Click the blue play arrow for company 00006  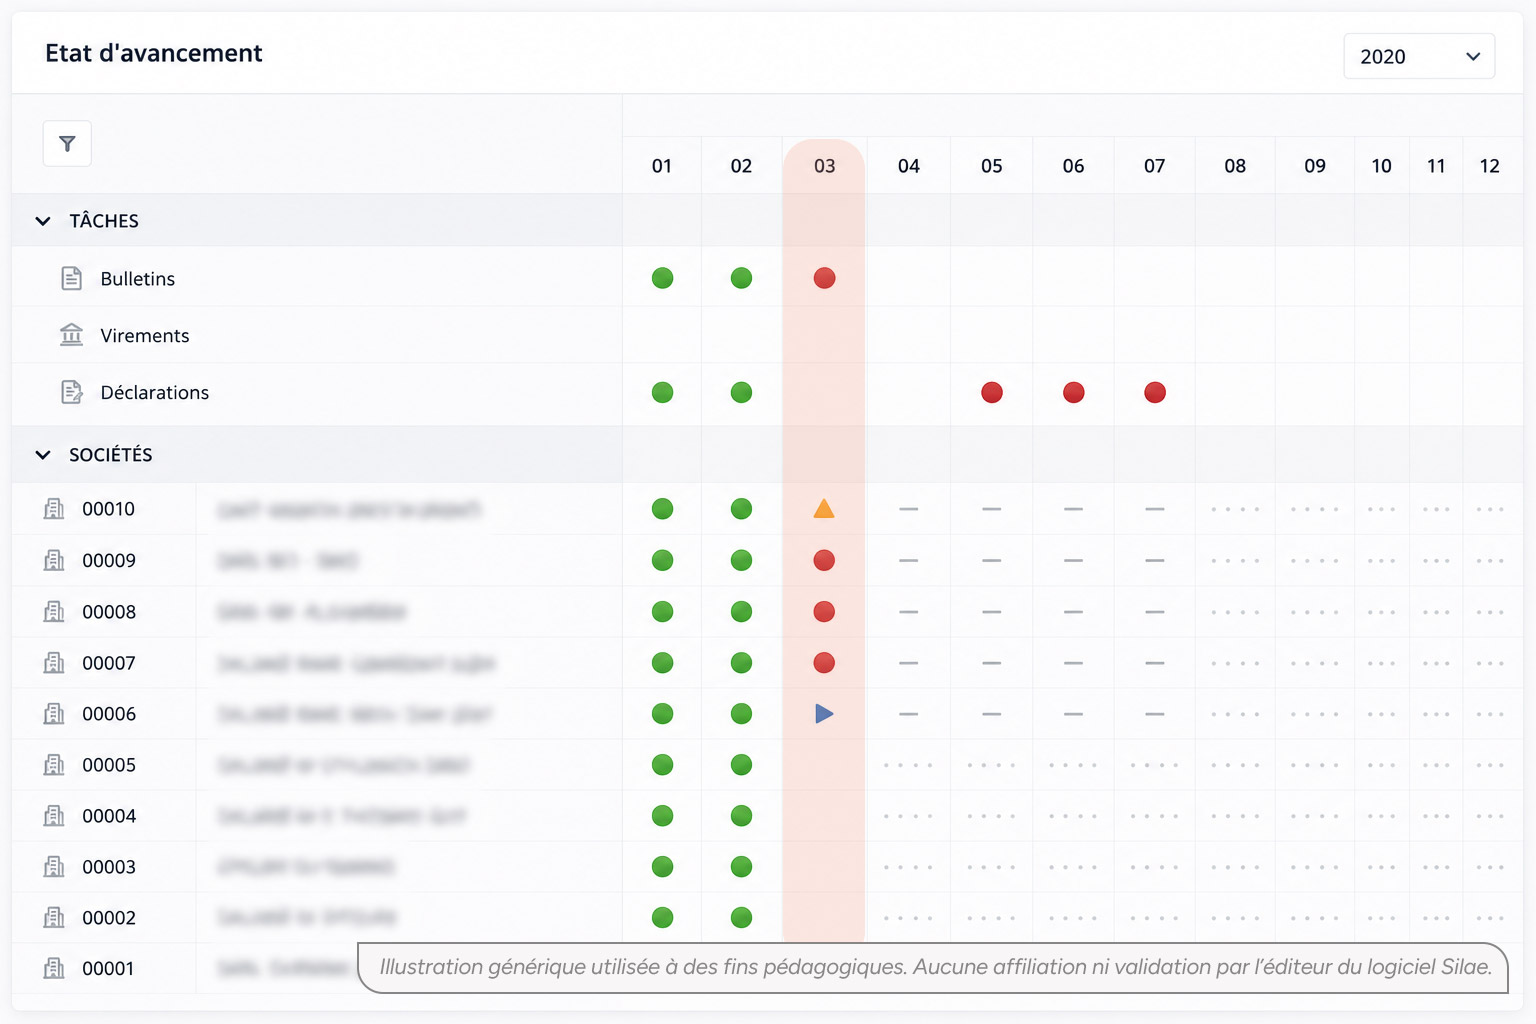coord(824,714)
